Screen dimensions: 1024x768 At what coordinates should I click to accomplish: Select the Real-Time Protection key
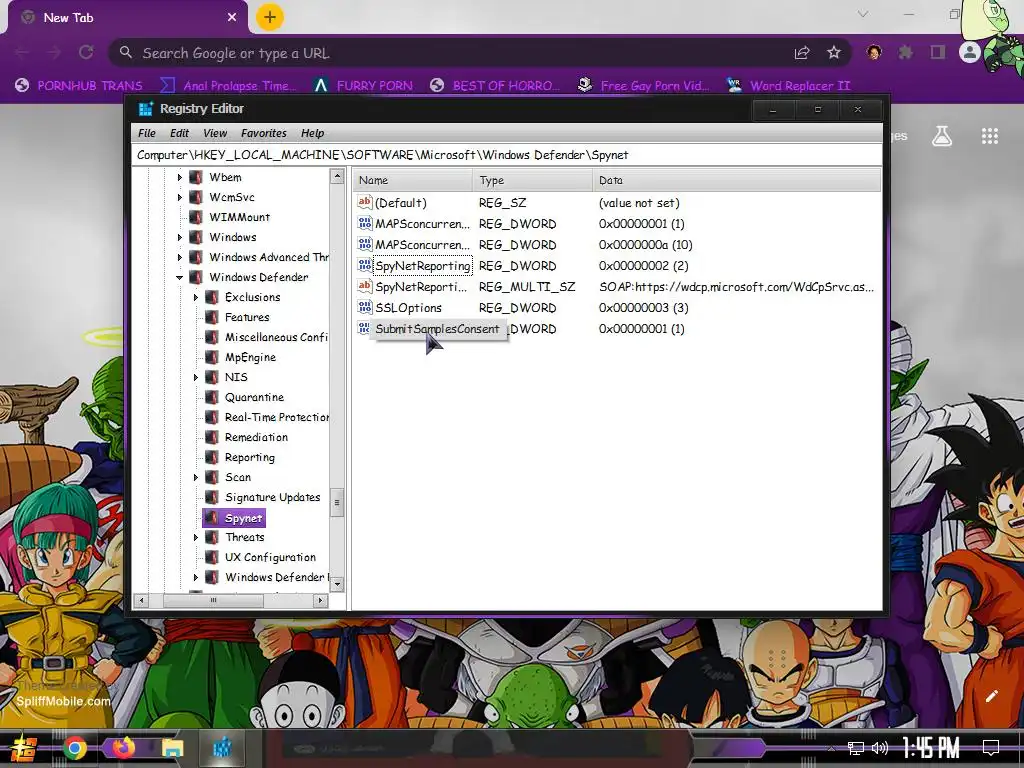pos(277,417)
